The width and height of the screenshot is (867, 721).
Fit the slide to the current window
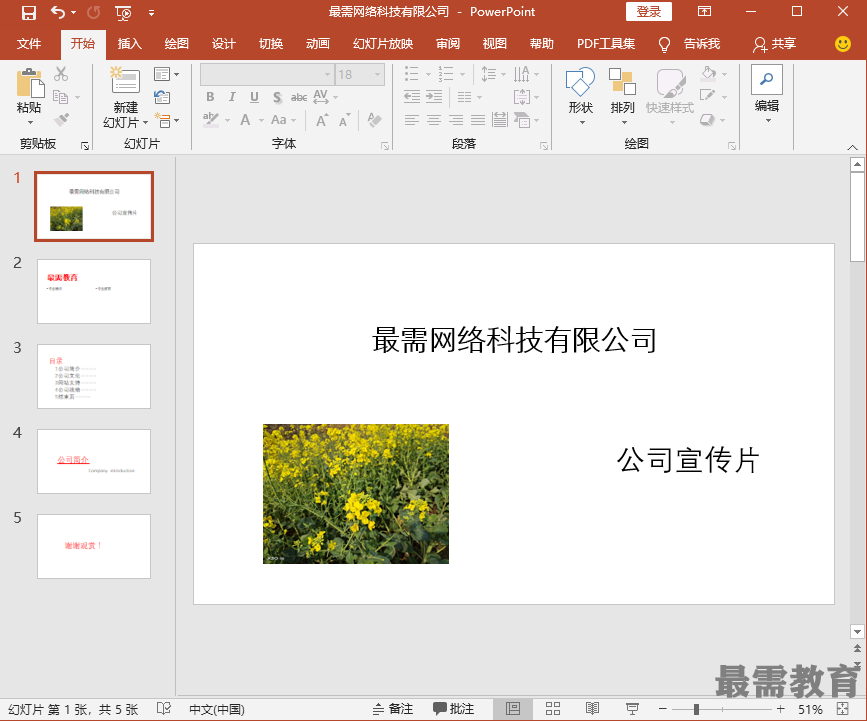point(843,709)
